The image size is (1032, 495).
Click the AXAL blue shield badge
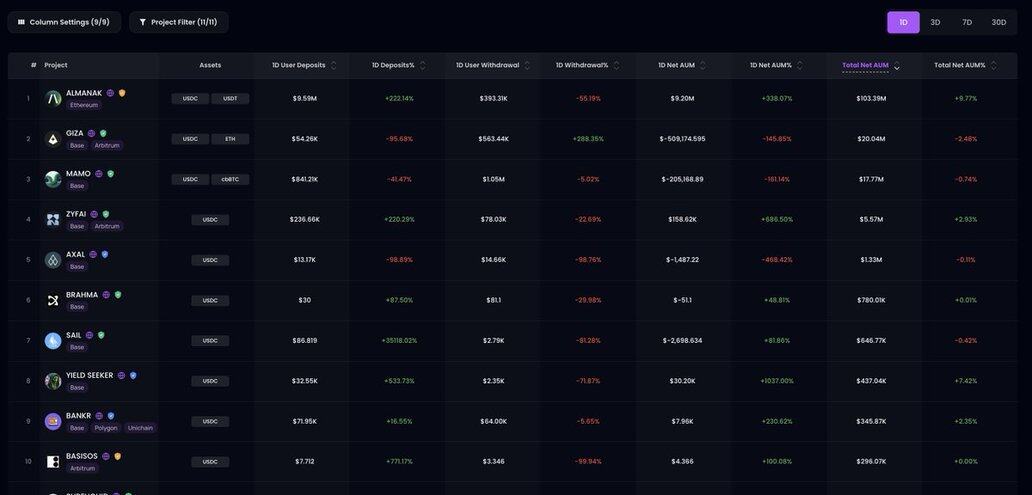click(105, 254)
